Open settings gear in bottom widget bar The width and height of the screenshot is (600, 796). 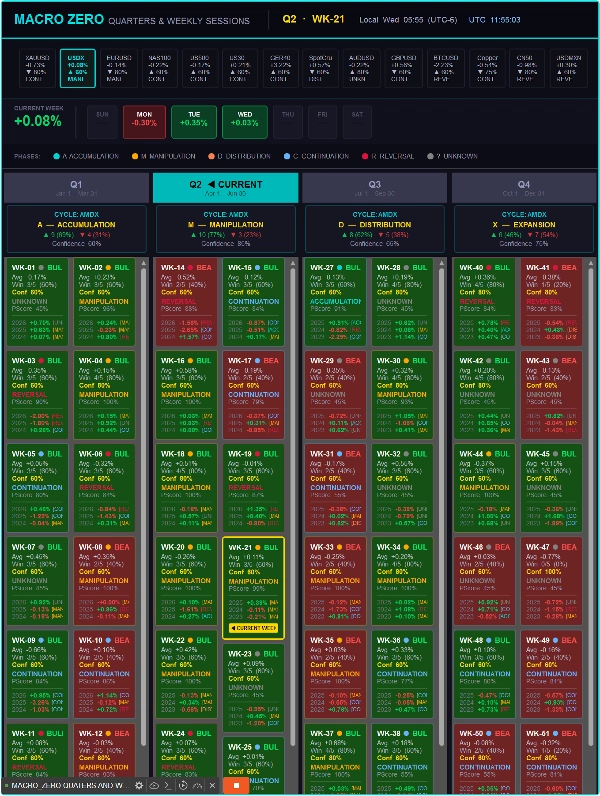click(x=139, y=785)
